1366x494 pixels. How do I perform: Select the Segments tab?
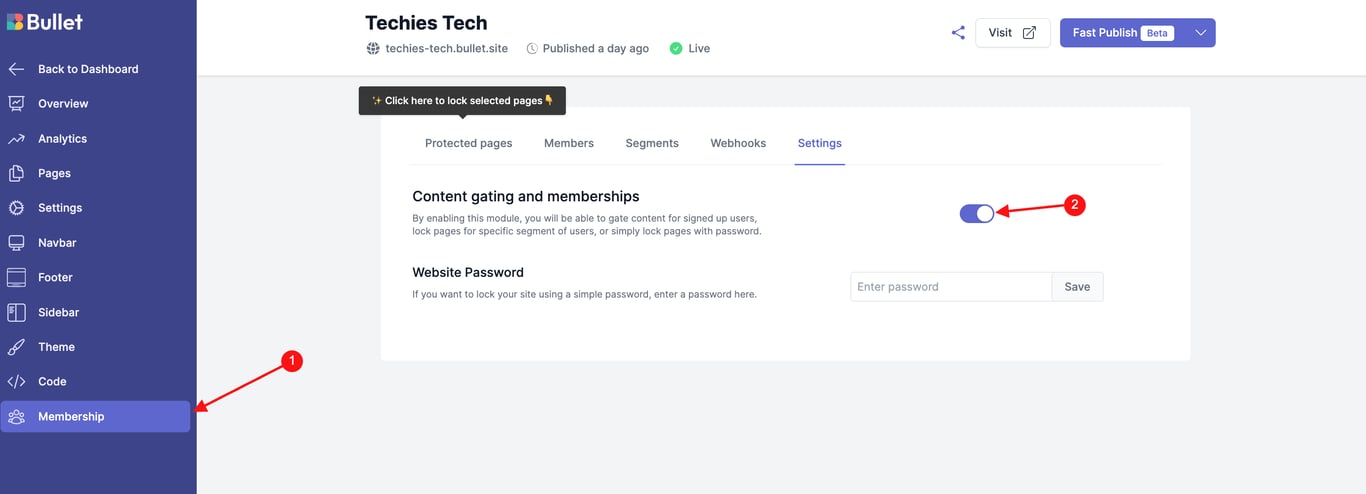[x=652, y=143]
